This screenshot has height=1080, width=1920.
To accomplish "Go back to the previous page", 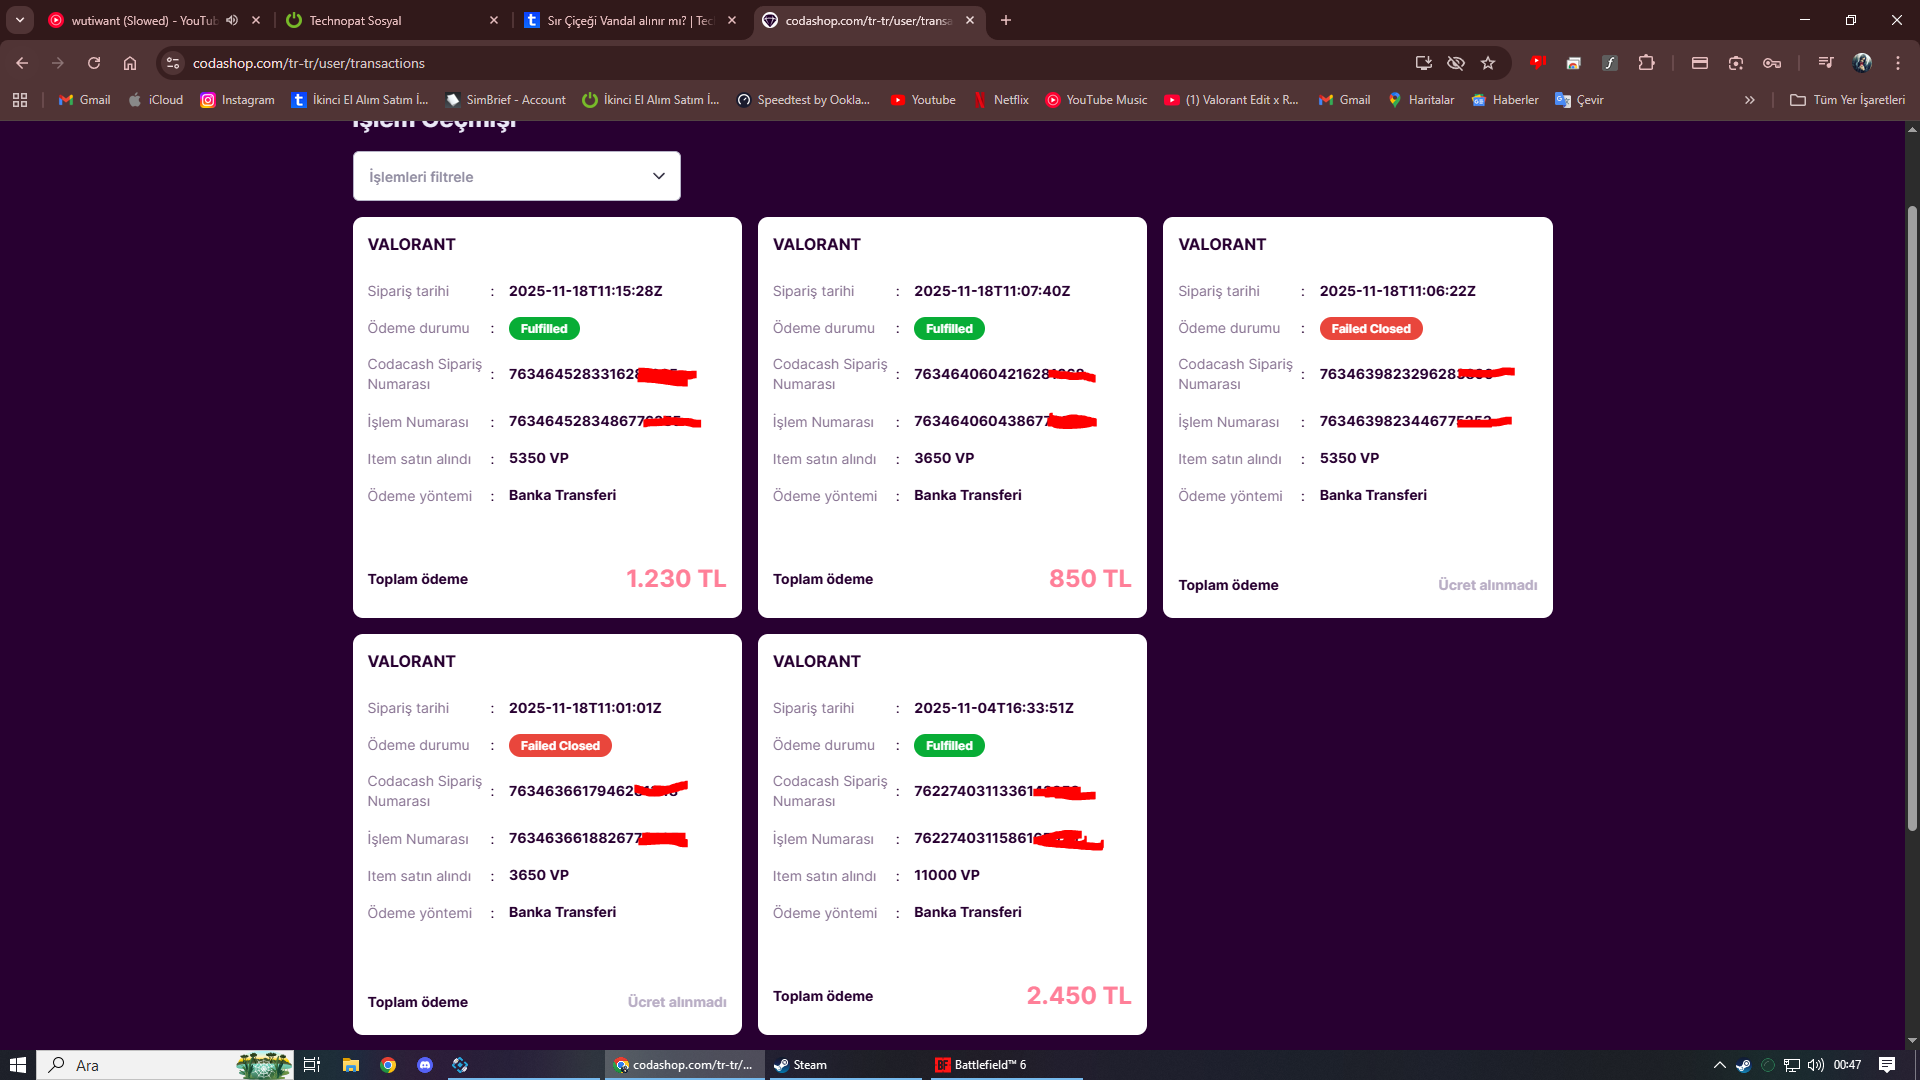I will [x=22, y=63].
